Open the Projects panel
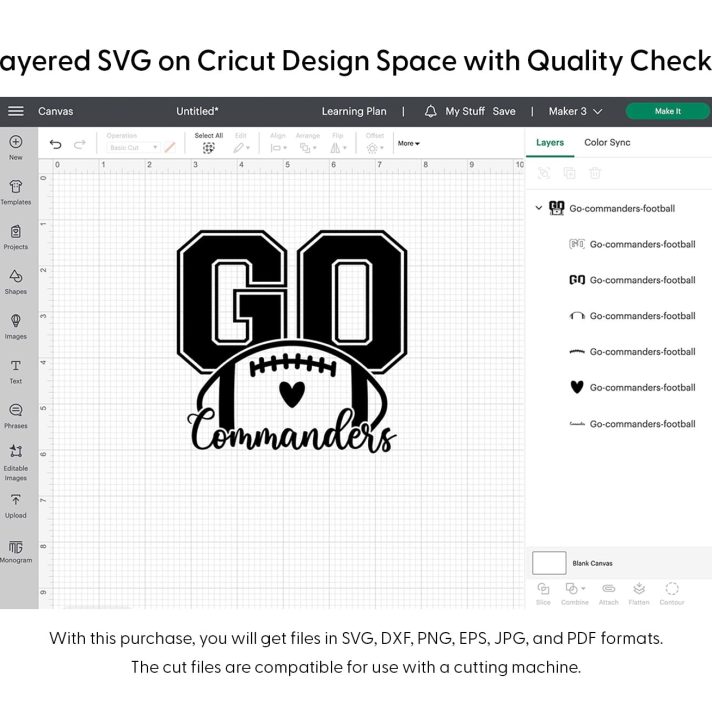The height and width of the screenshot is (712, 712). point(16,237)
